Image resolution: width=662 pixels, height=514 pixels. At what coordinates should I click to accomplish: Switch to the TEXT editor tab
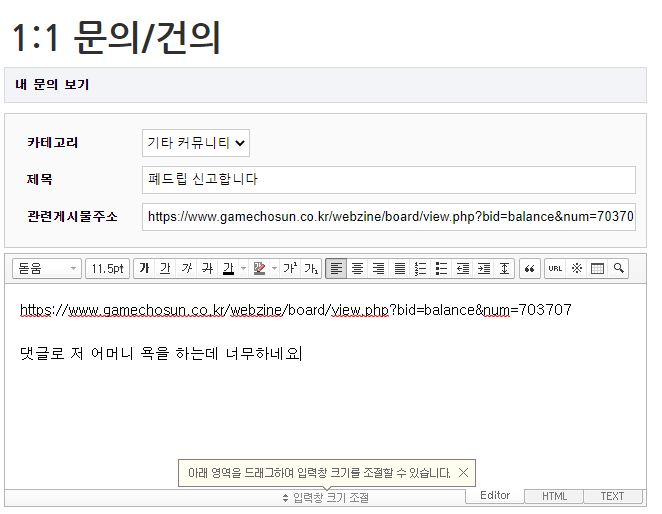(x=612, y=496)
